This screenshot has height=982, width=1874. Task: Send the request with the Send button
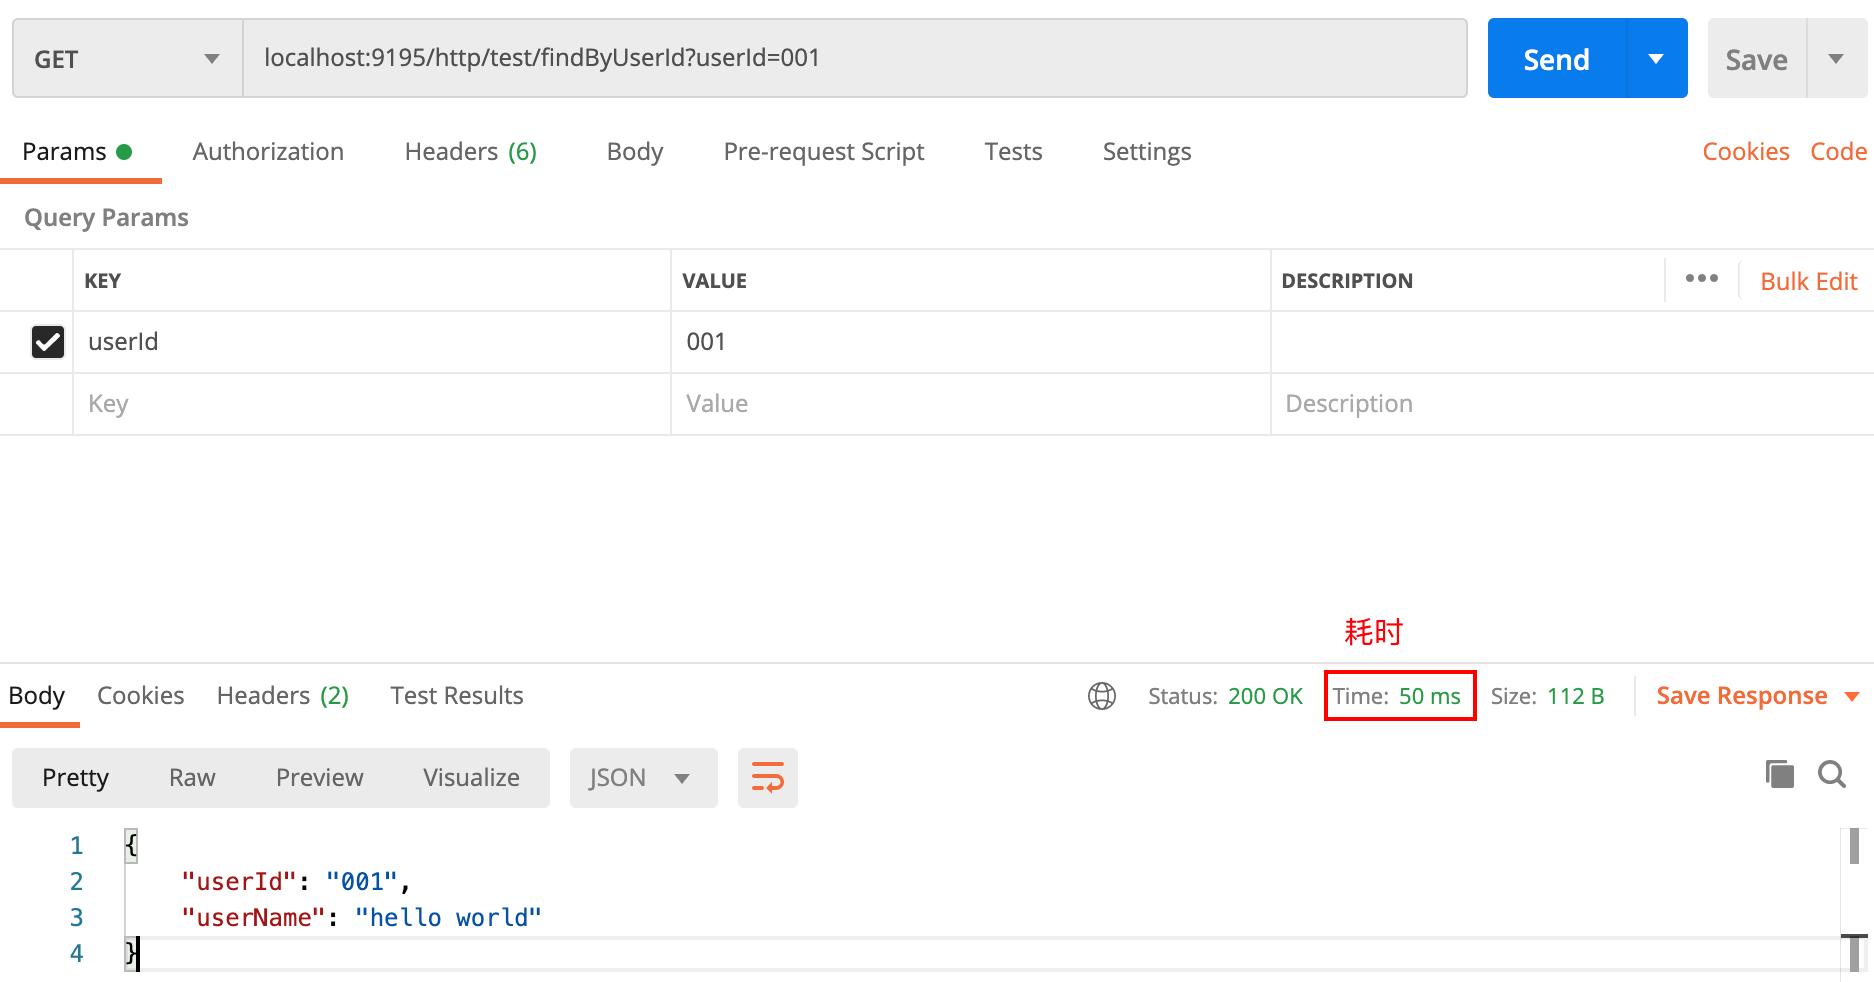(1556, 59)
